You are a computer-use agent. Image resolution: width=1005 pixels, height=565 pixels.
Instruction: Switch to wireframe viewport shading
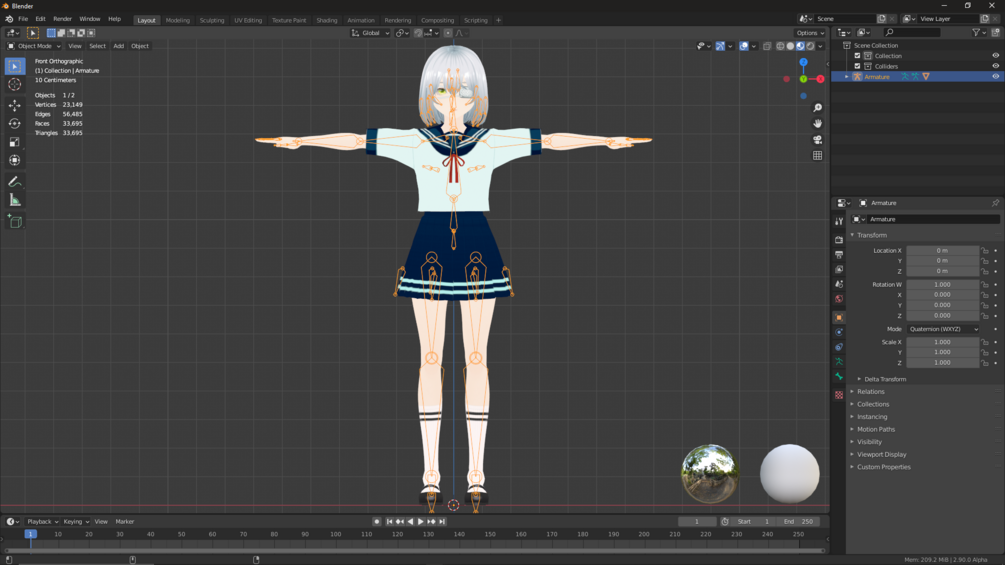(780, 46)
